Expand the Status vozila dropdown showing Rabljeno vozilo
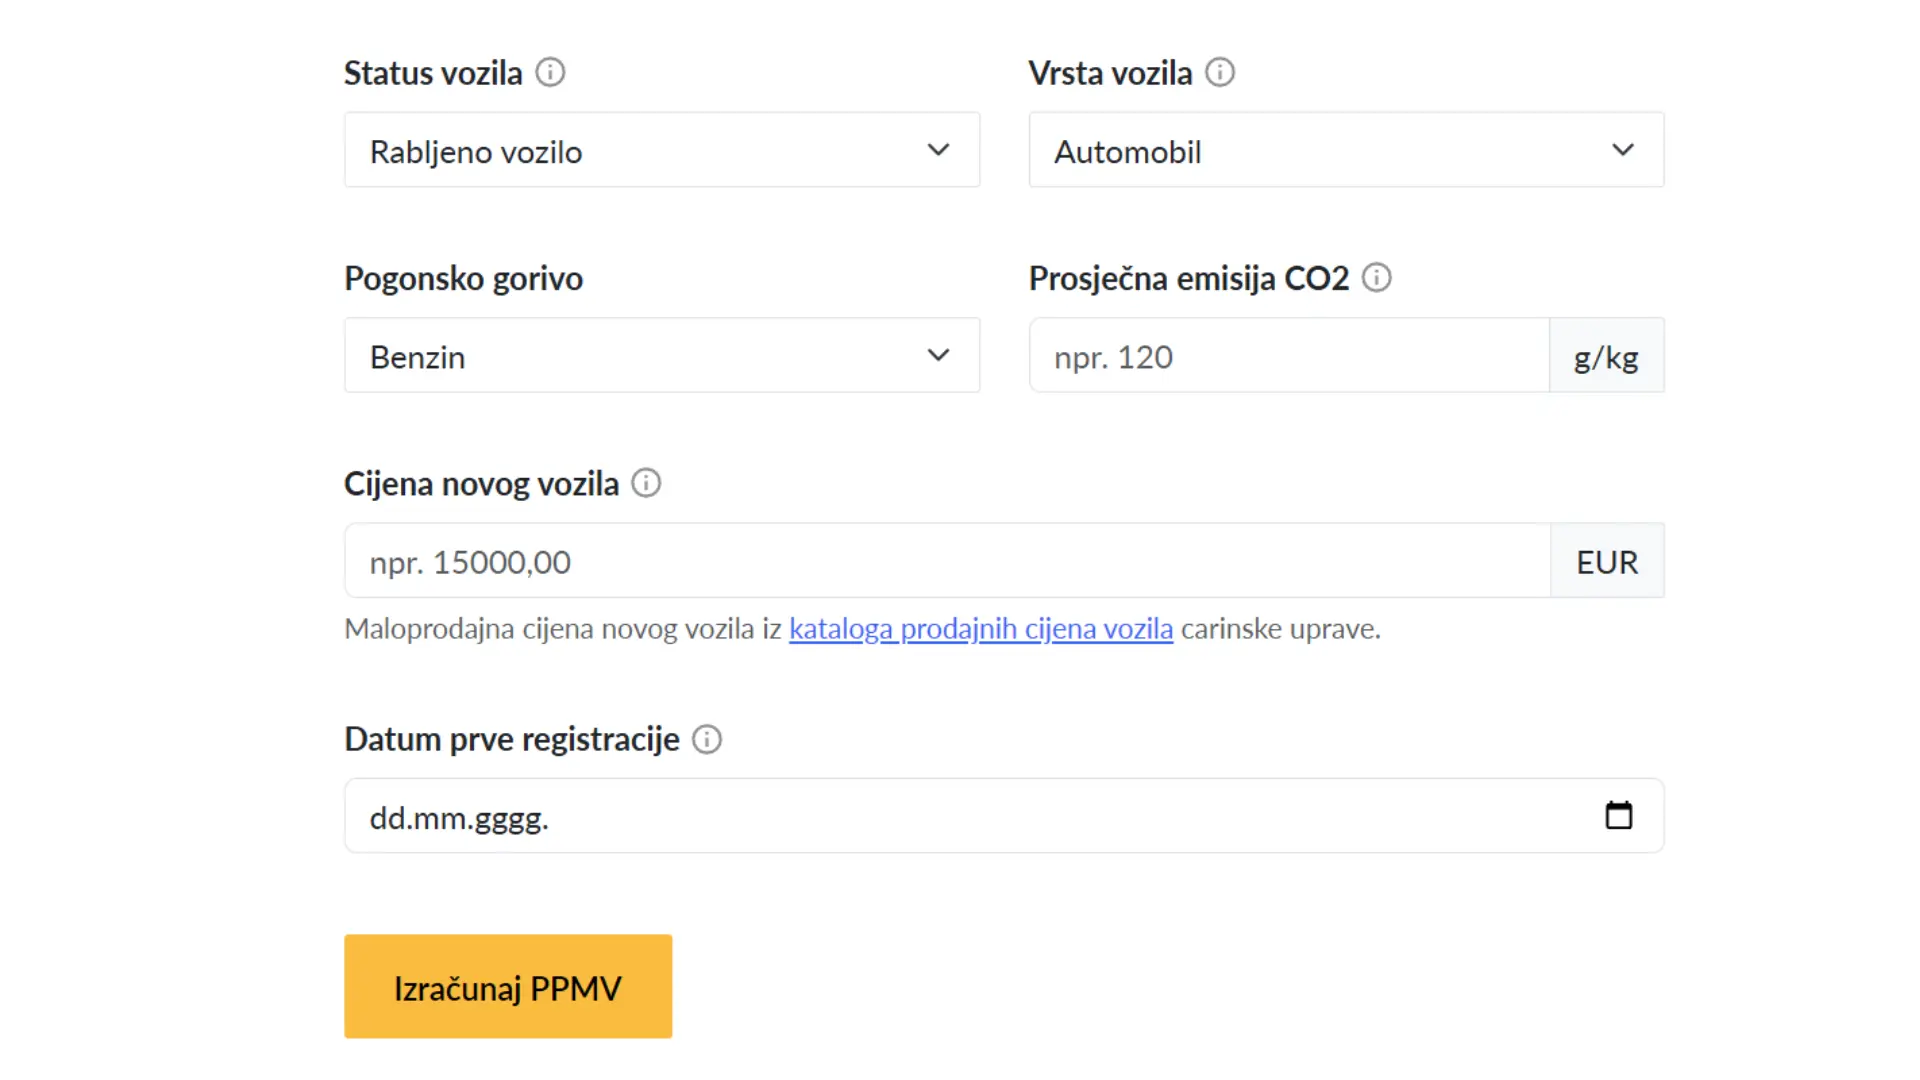Image resolution: width=1920 pixels, height=1080 pixels. coord(661,150)
